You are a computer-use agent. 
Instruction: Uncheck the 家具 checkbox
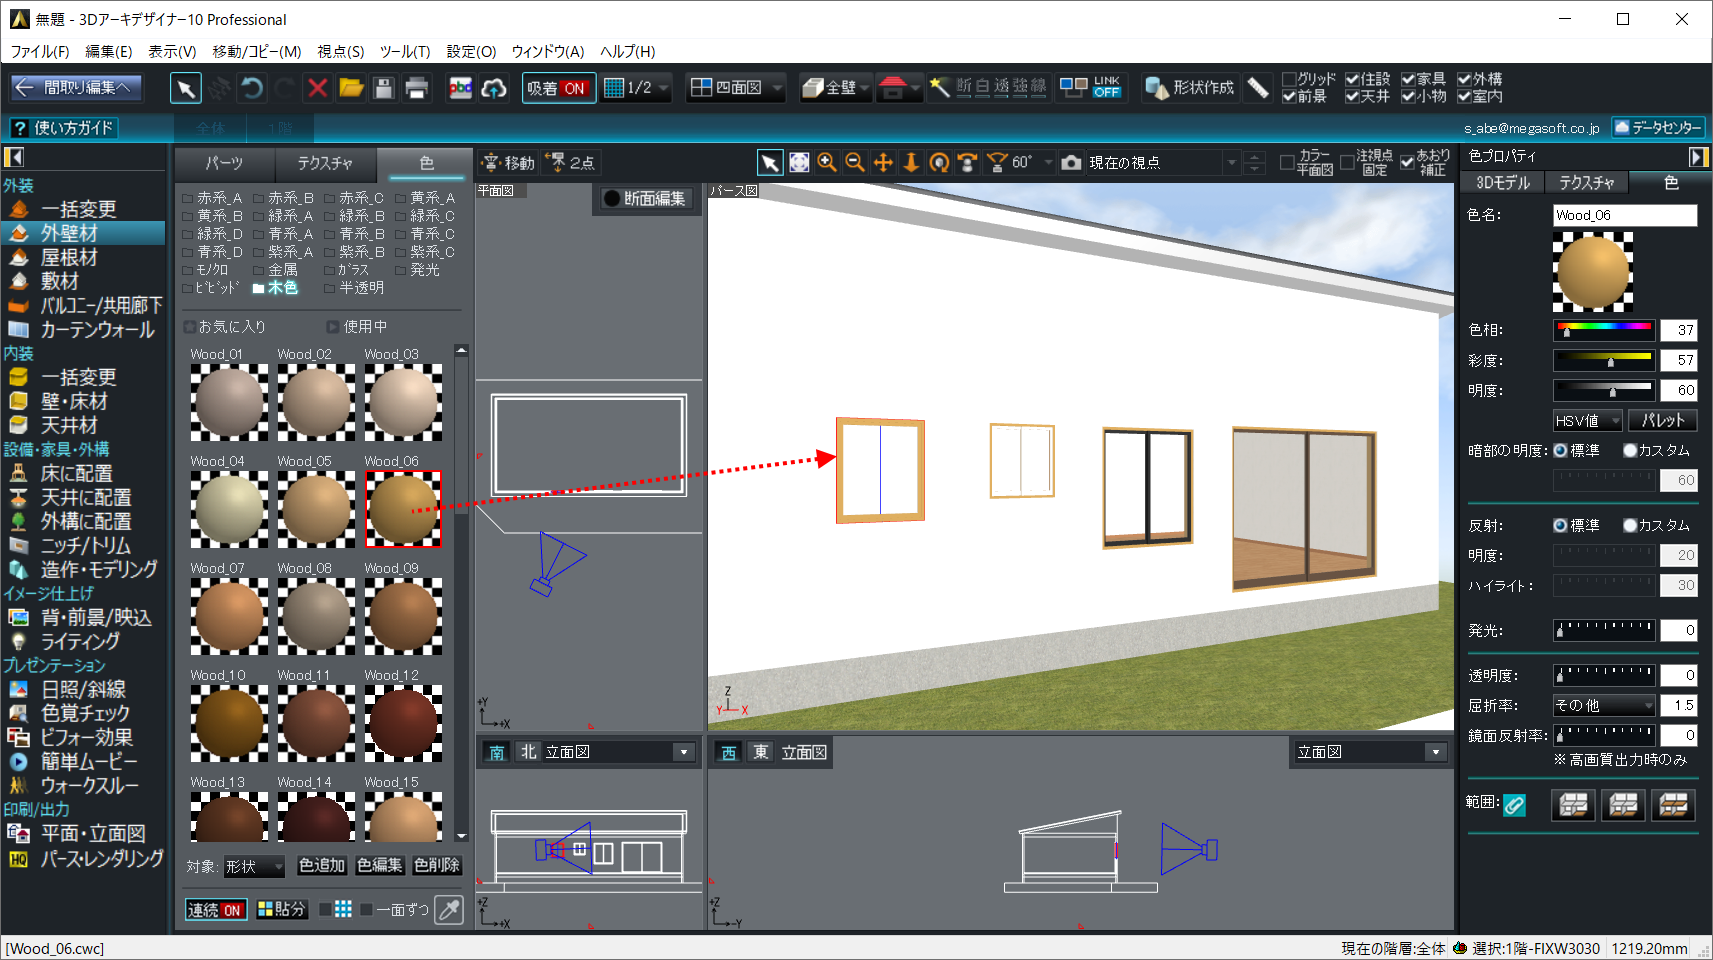1408,79
